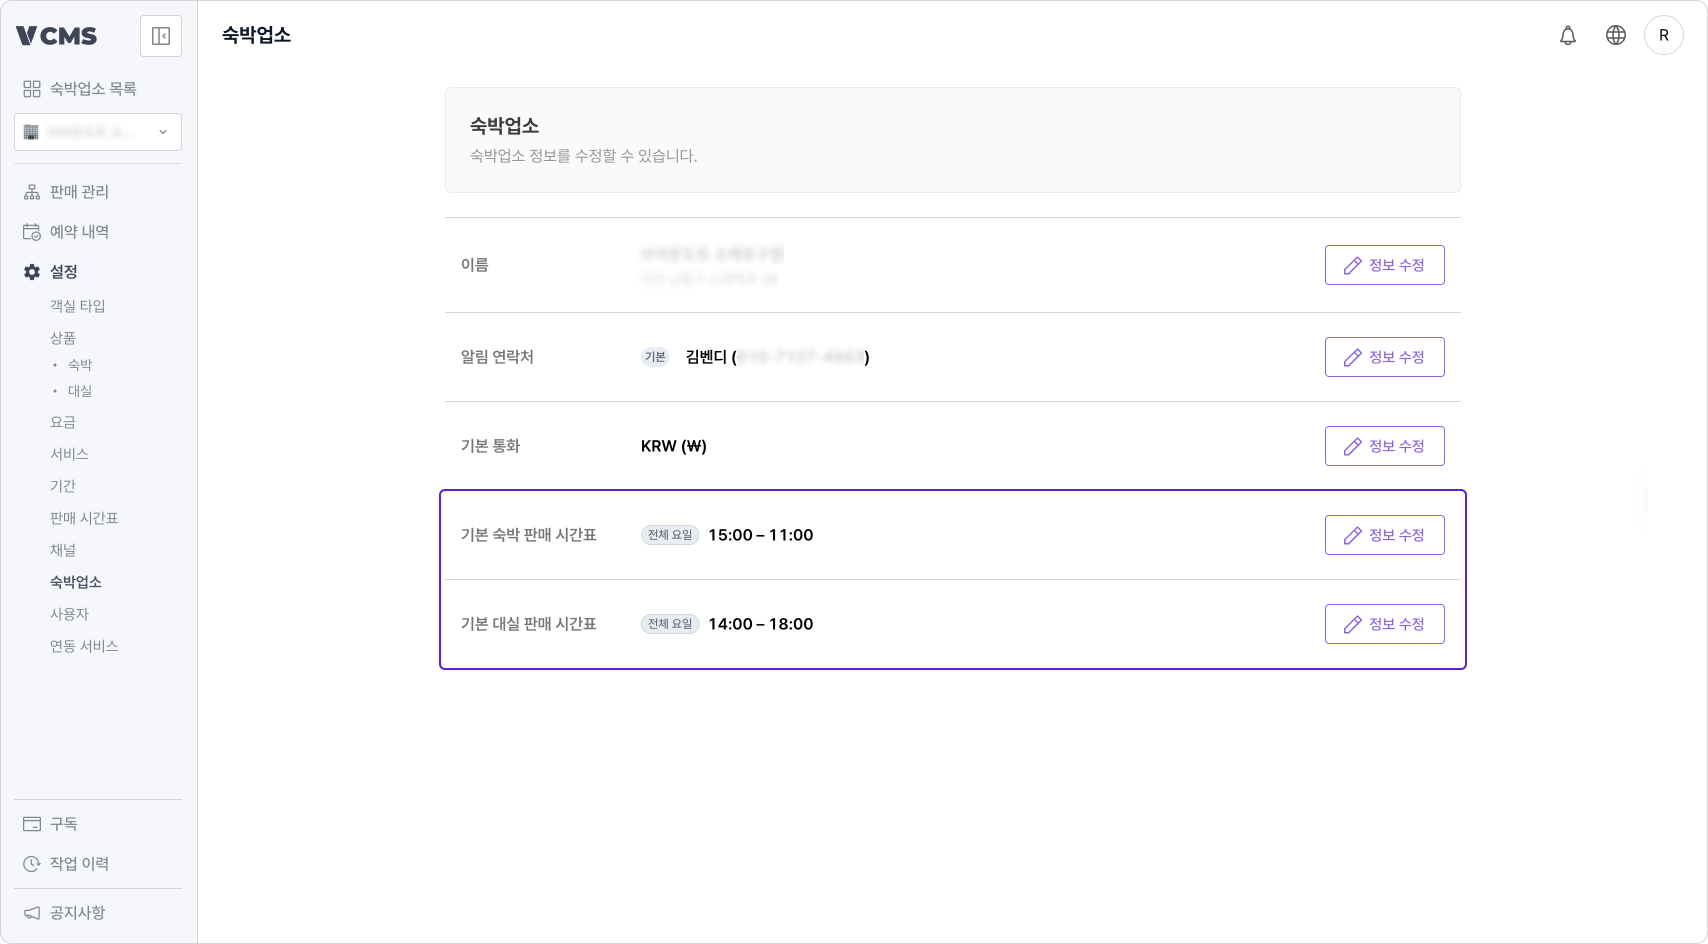Click 정보 수정 for 기본 숙박 판매 시간표
Screen dimensions: 1708x944
tap(1385, 534)
